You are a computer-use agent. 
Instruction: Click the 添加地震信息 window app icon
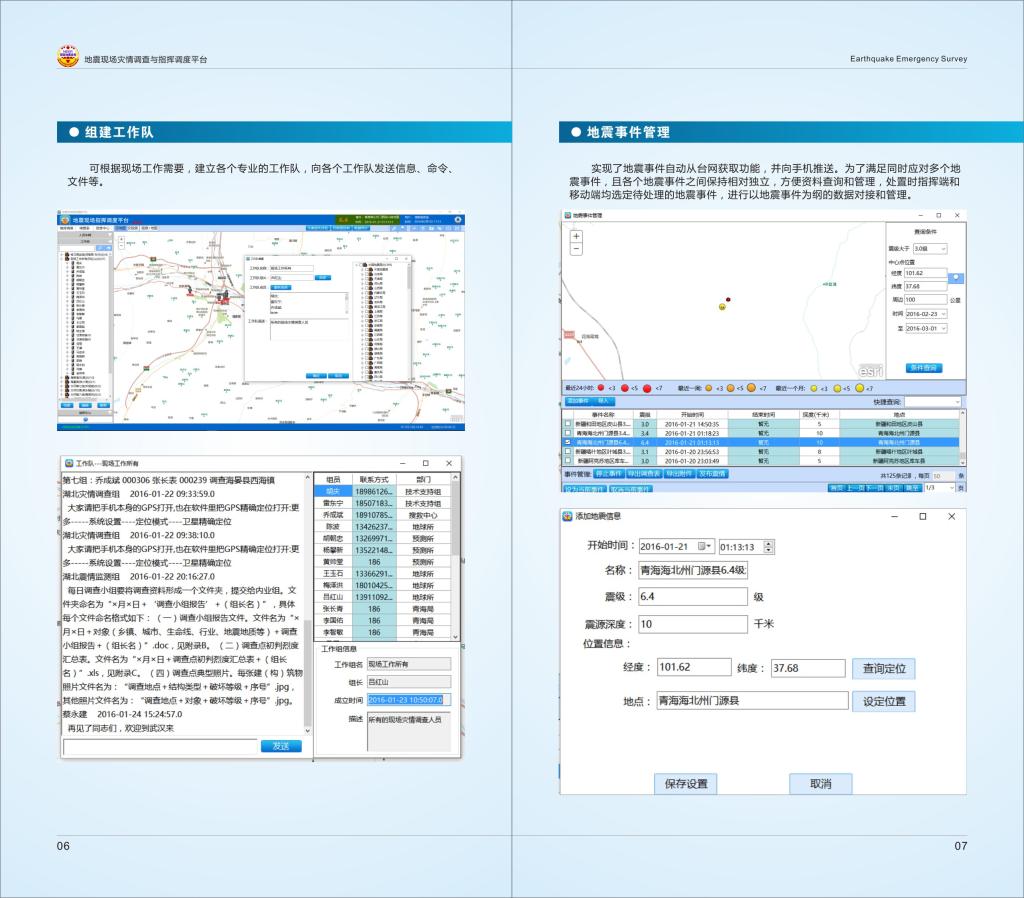(567, 516)
